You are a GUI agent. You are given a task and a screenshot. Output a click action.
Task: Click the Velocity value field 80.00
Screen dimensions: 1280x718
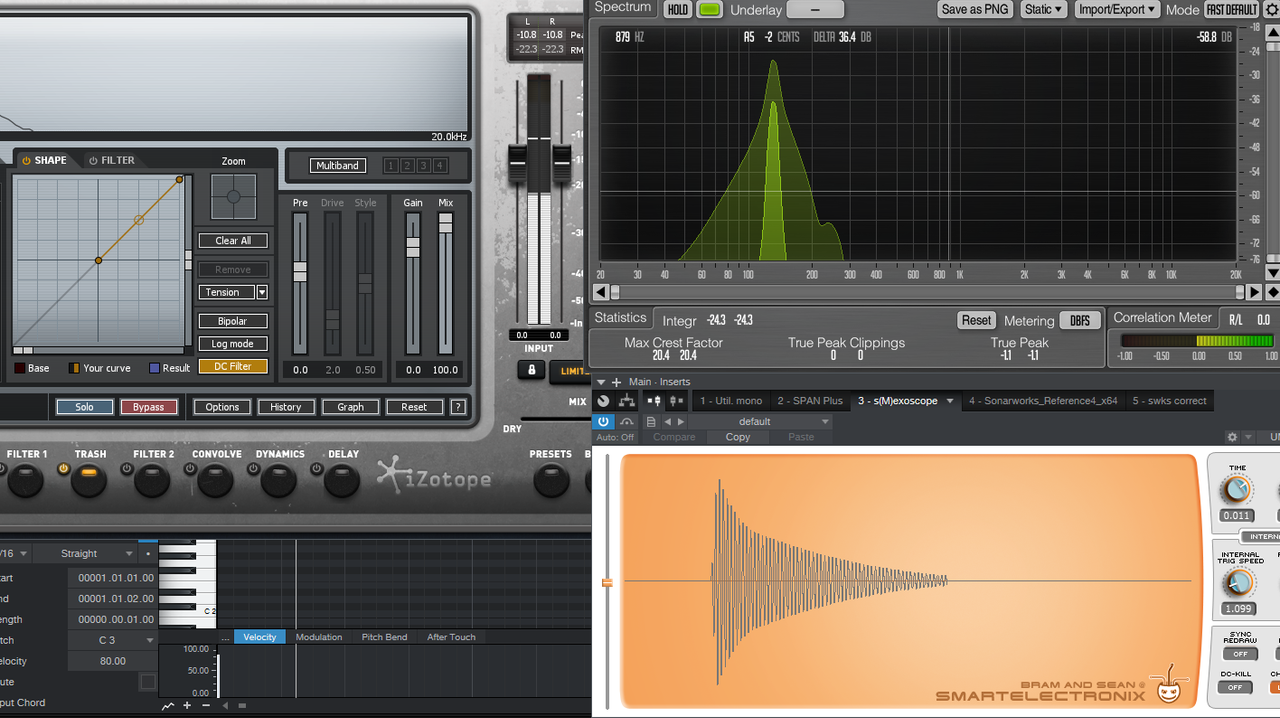(x=113, y=661)
